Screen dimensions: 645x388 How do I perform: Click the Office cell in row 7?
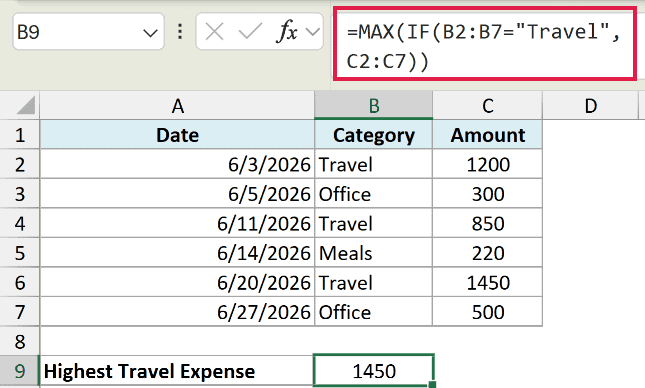point(374,312)
